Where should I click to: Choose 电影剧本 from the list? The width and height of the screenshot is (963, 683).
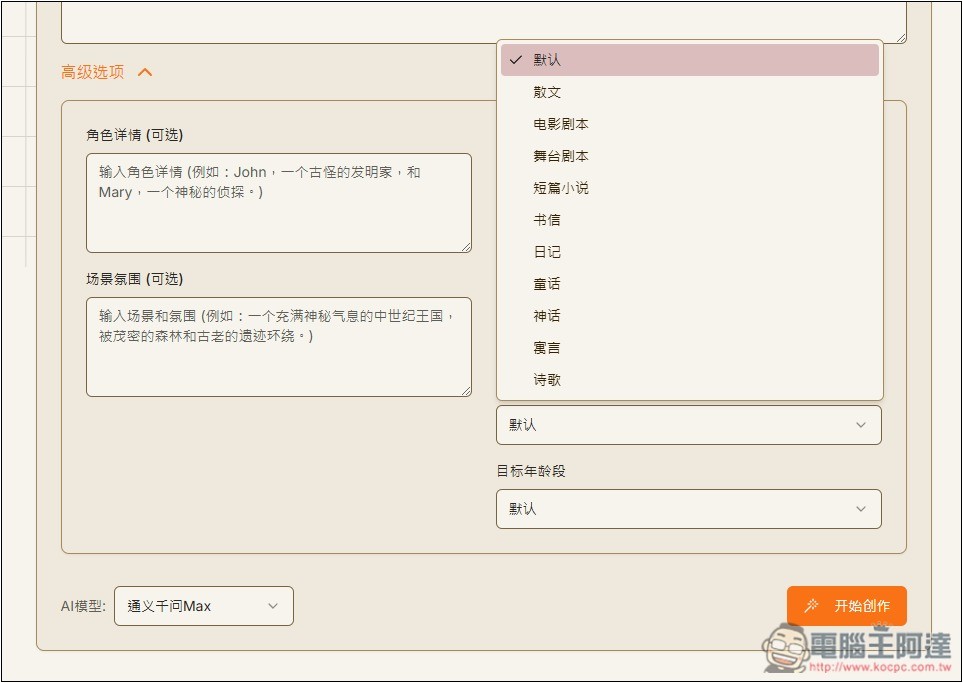[690, 124]
